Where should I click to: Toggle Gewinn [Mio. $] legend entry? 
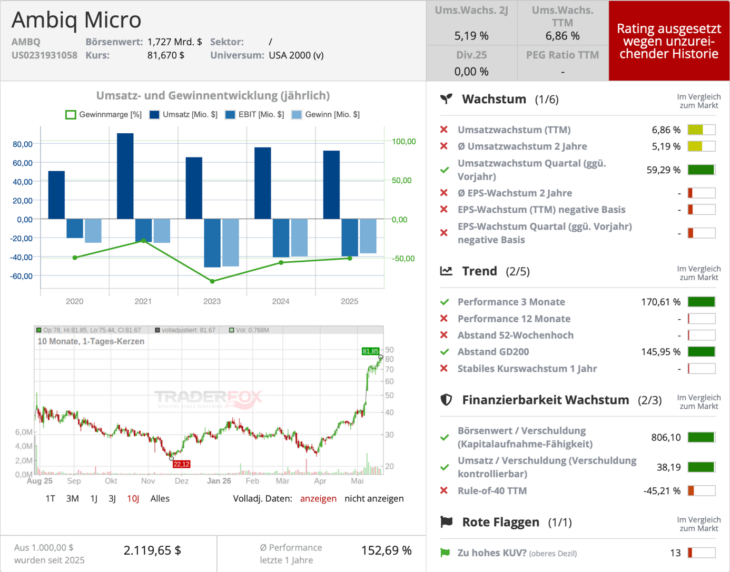point(325,114)
